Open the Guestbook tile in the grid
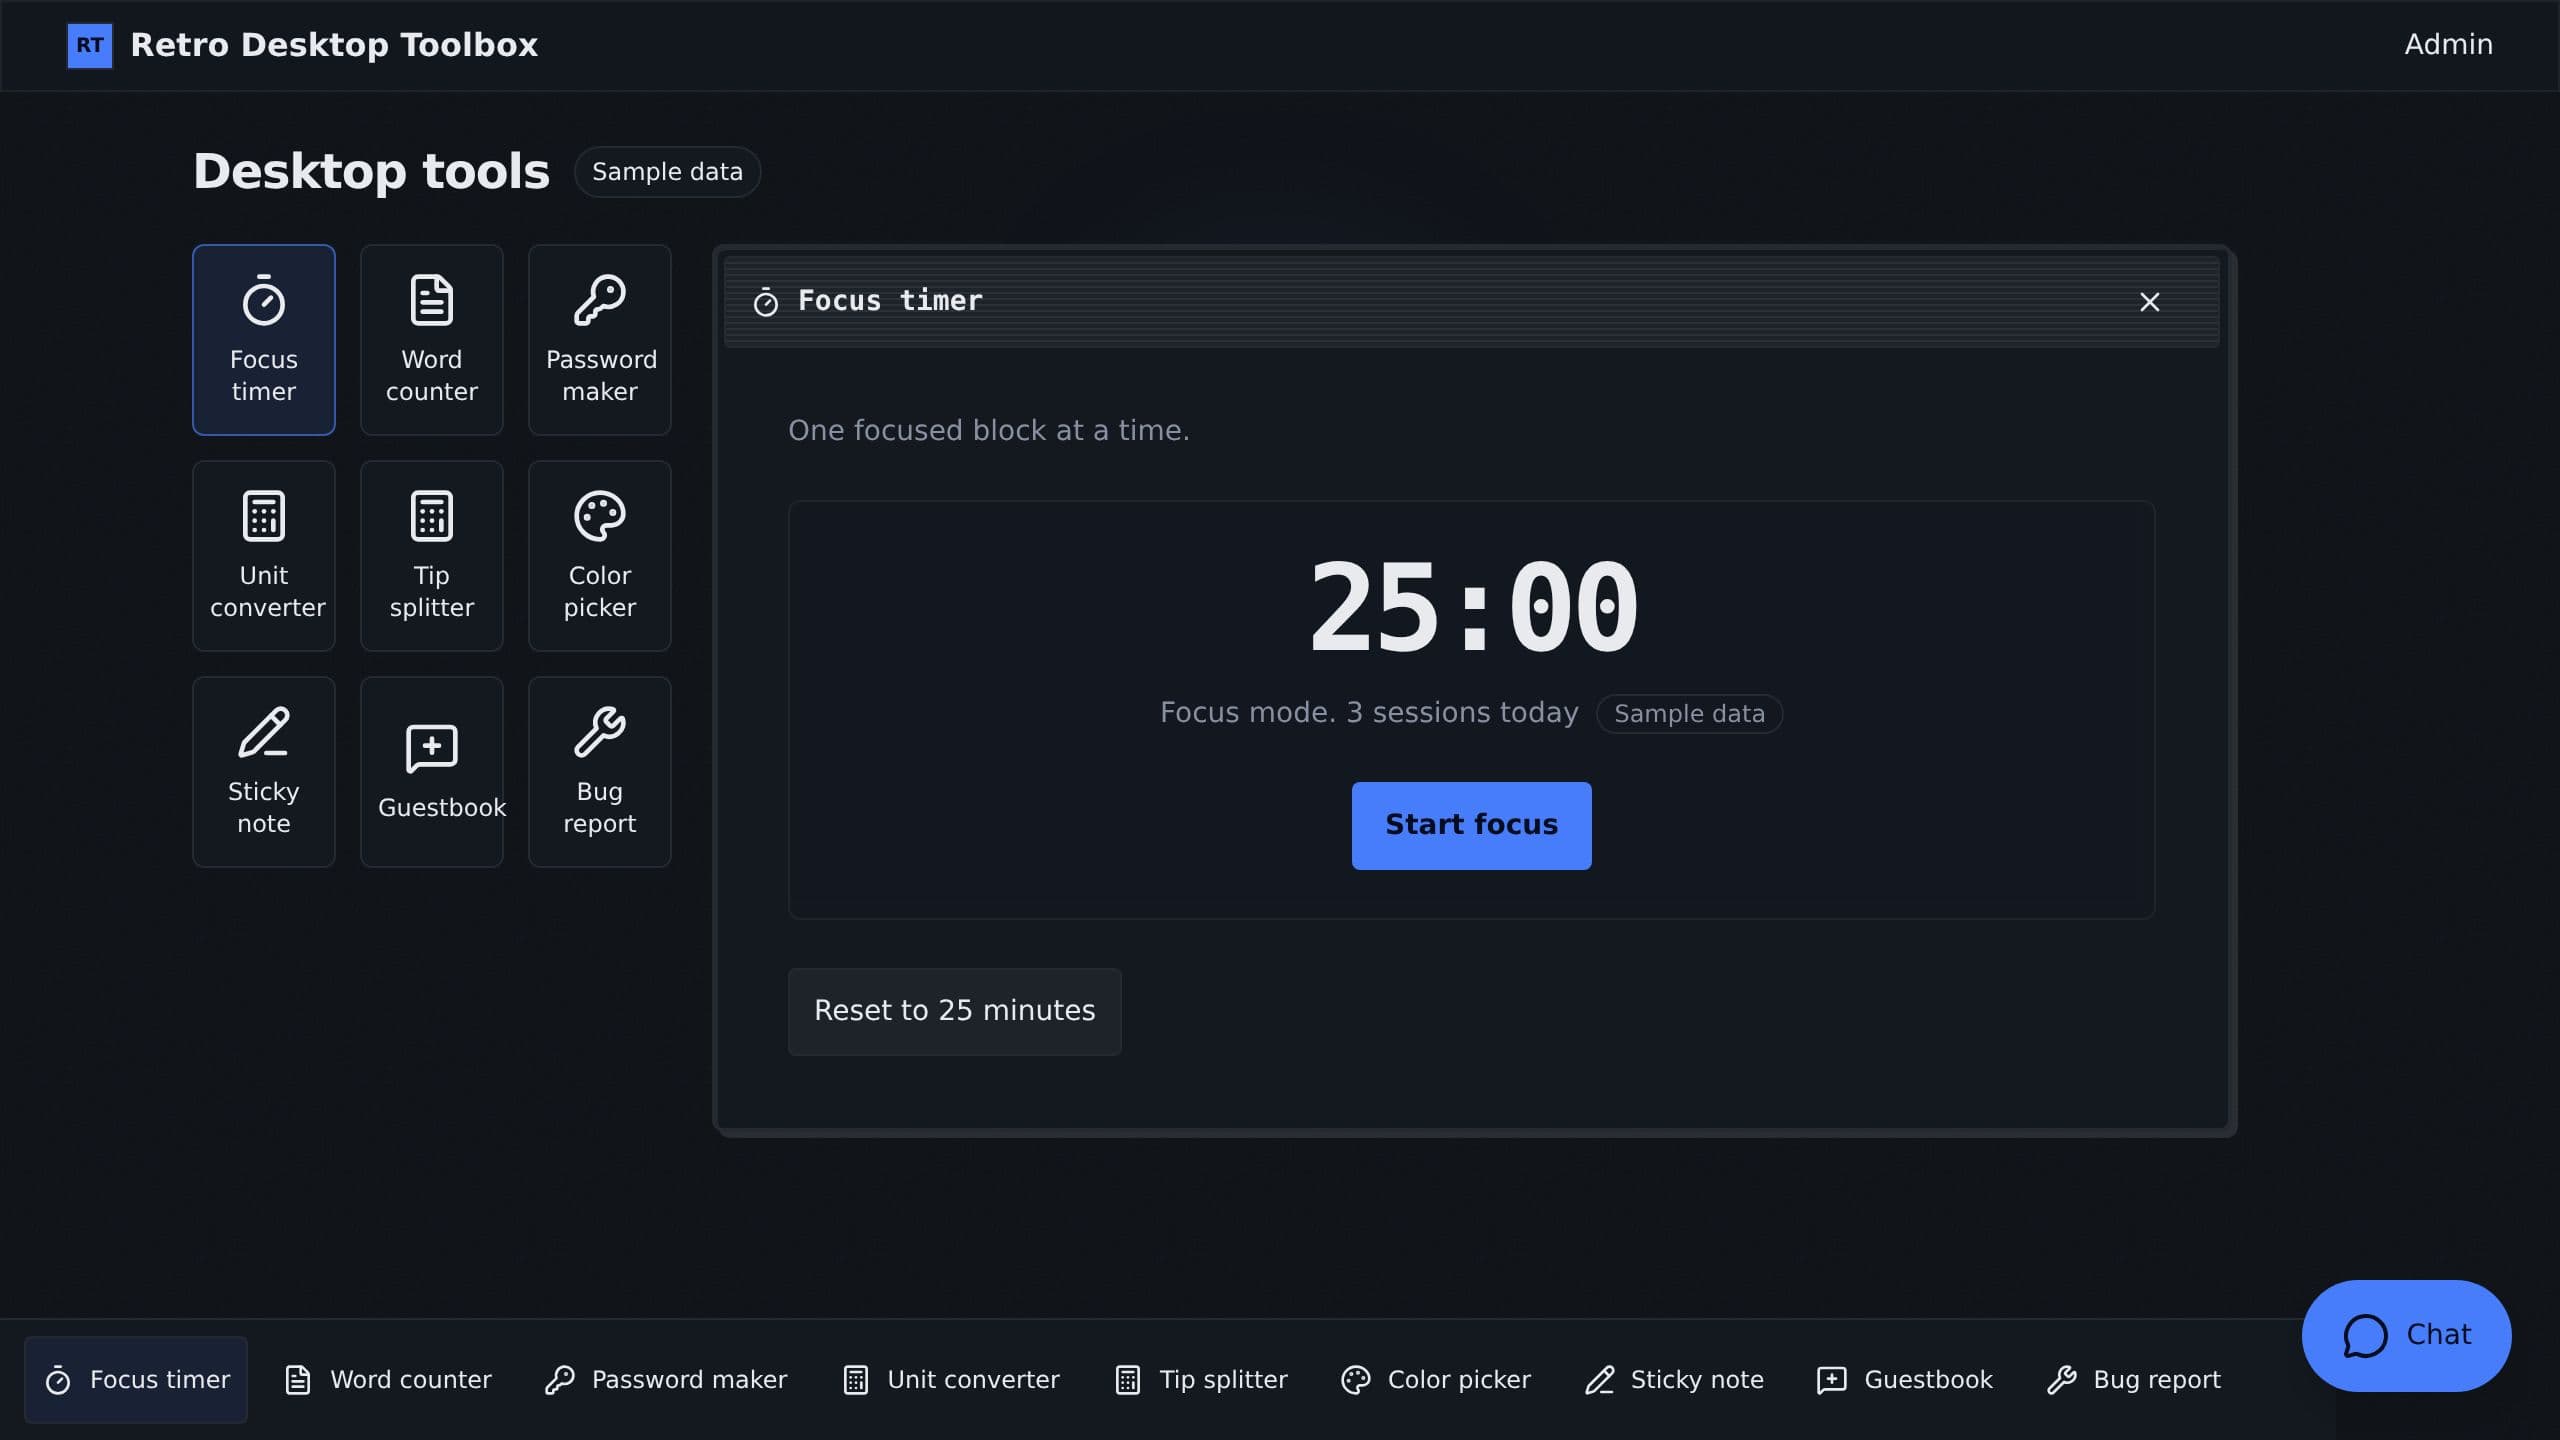Viewport: 2560px width, 1440px height. point(431,772)
